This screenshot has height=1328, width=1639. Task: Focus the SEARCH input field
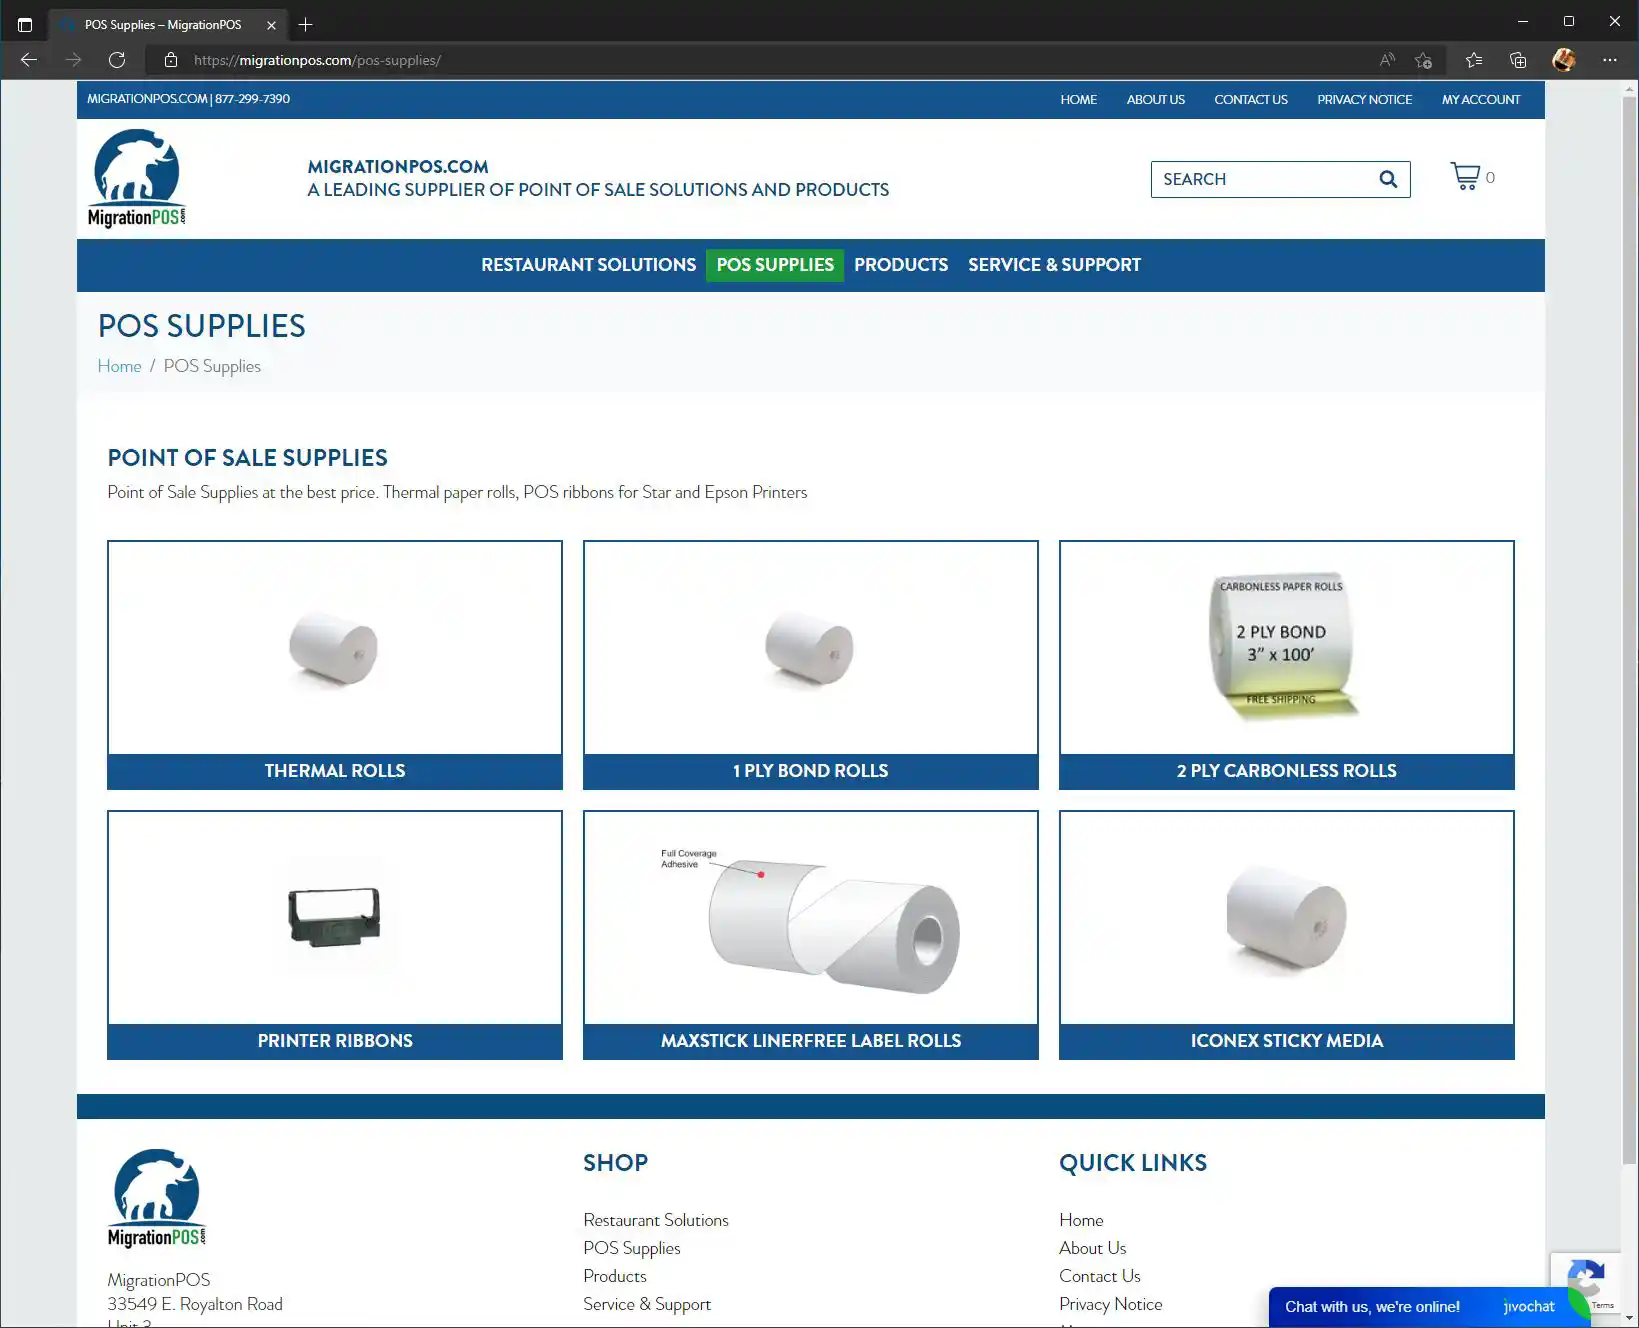point(1265,179)
